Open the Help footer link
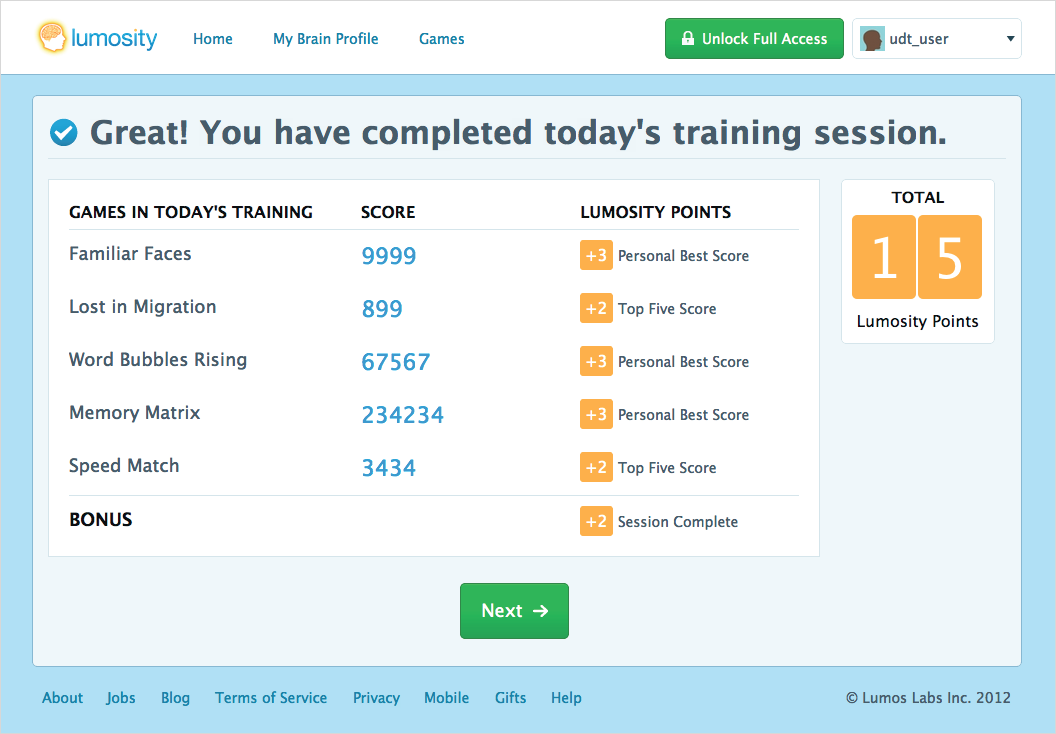The image size is (1056, 734). 566,698
